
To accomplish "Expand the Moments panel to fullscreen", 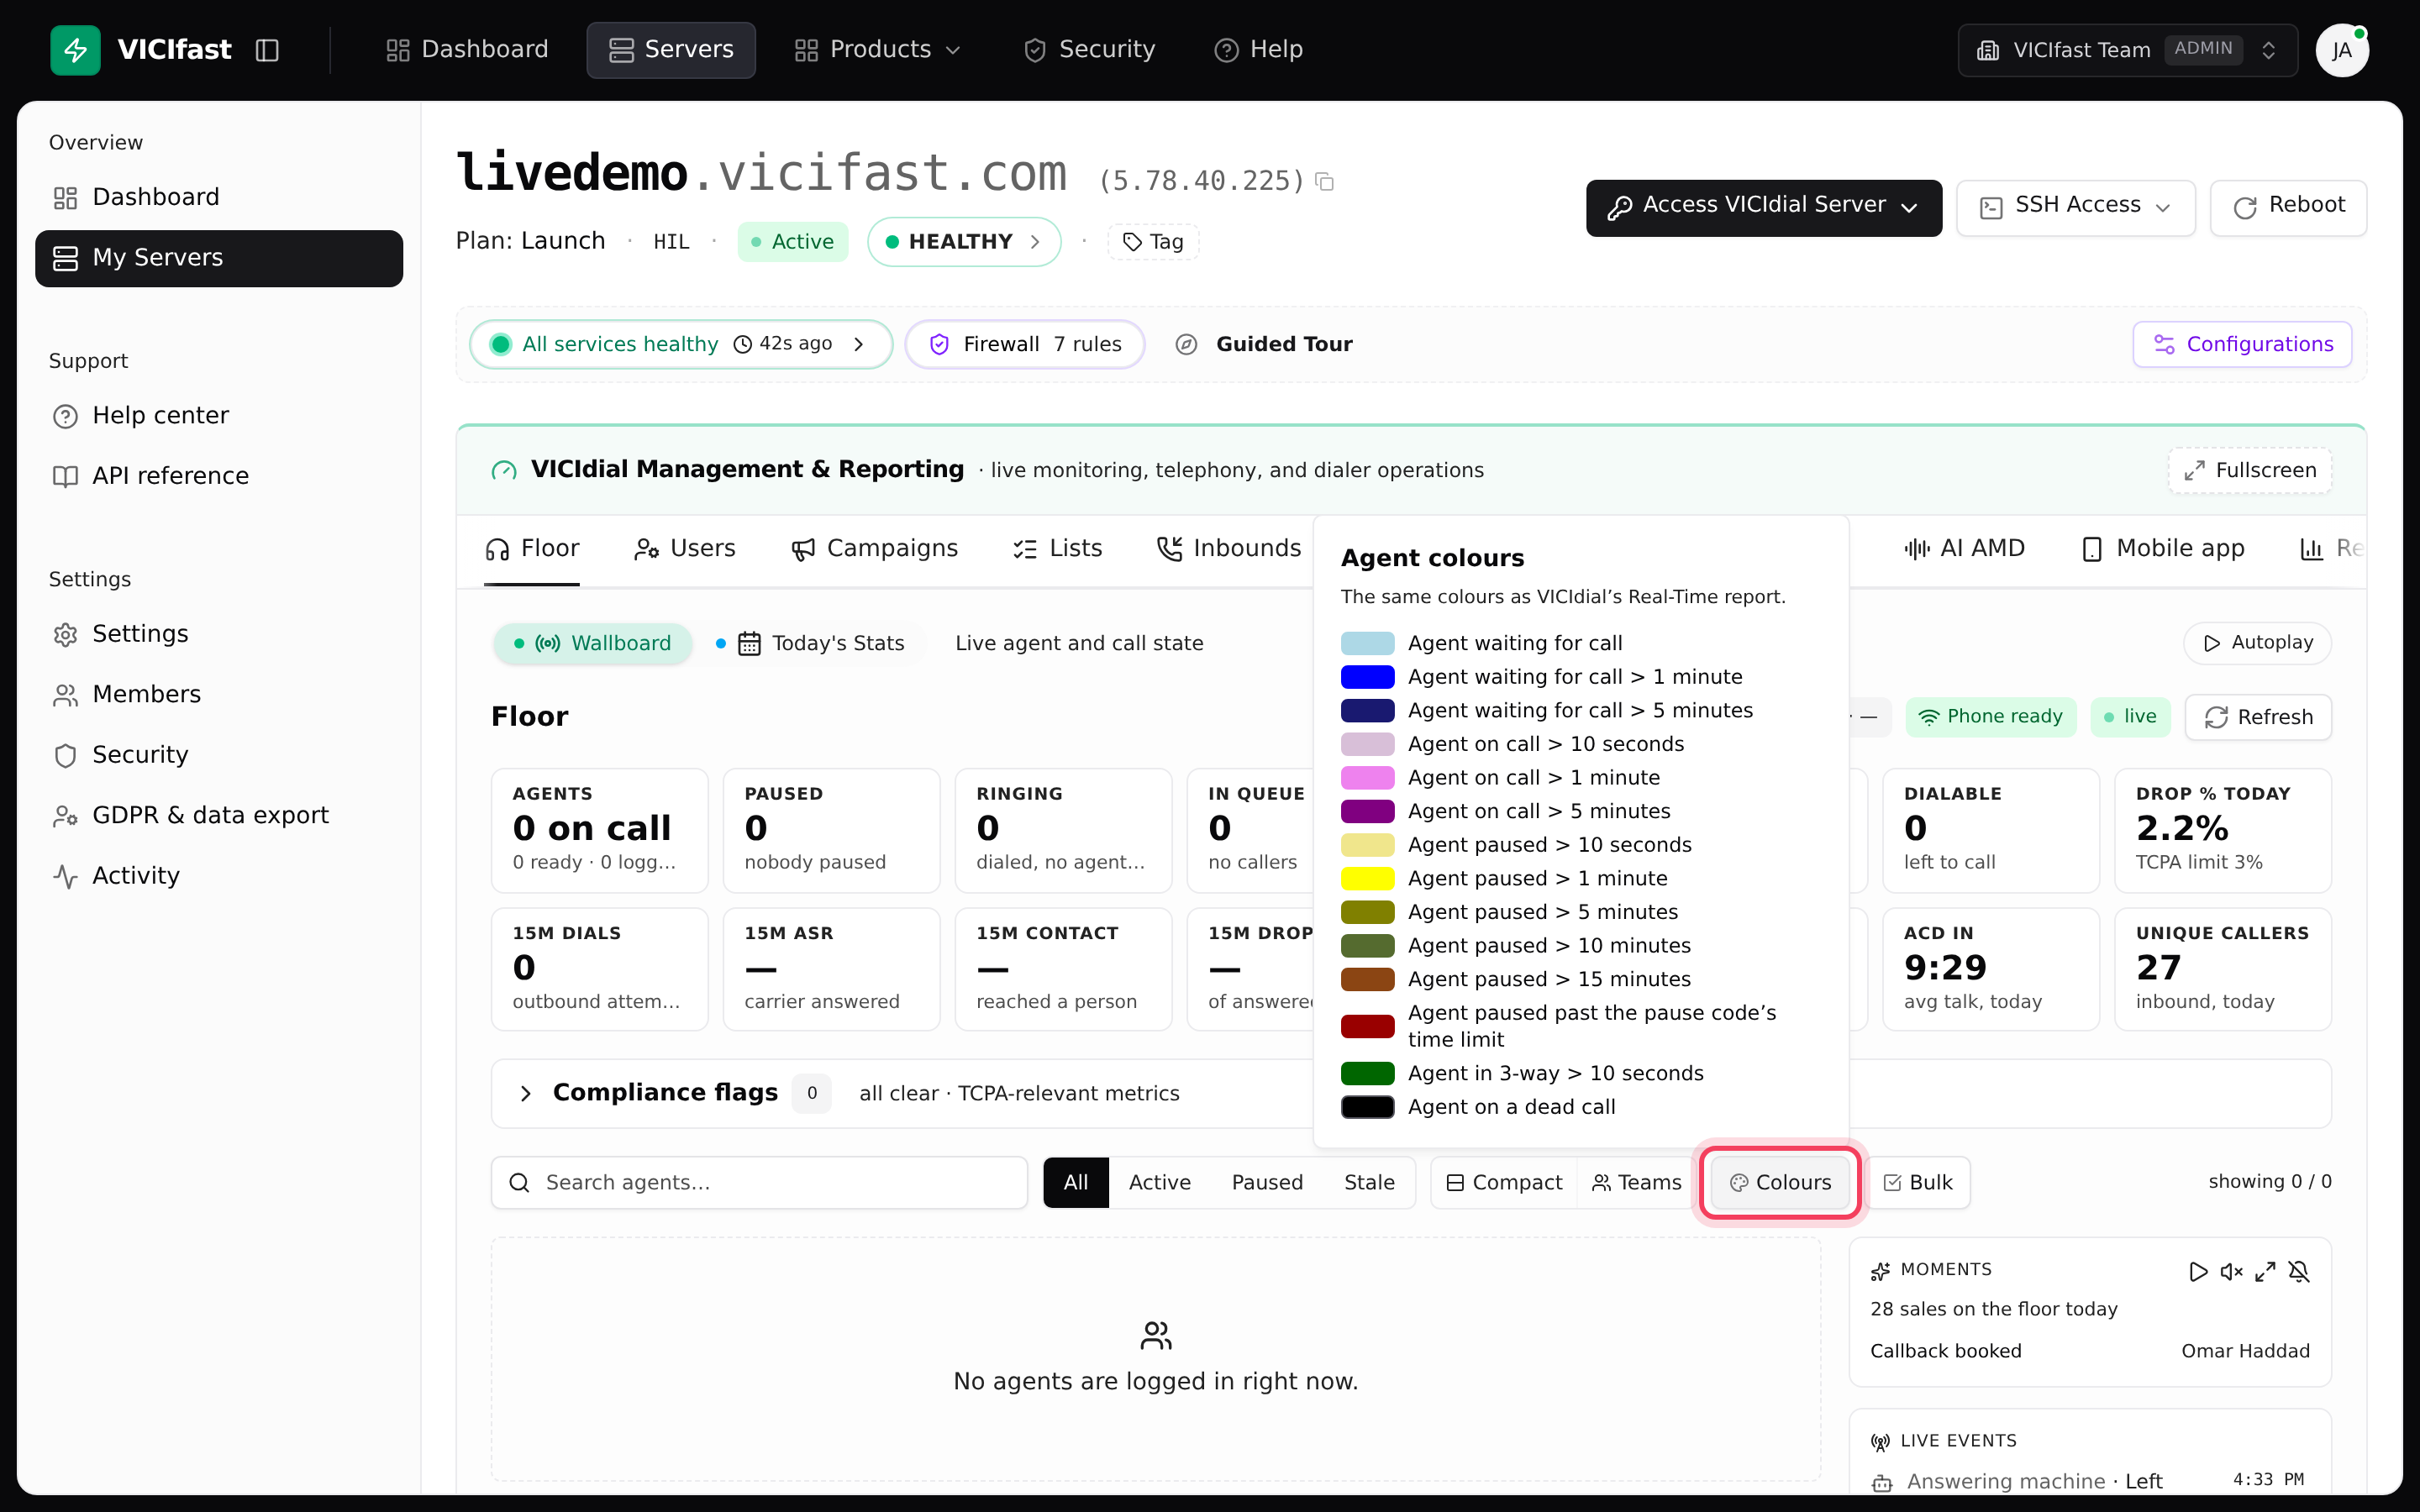I will [2265, 1271].
